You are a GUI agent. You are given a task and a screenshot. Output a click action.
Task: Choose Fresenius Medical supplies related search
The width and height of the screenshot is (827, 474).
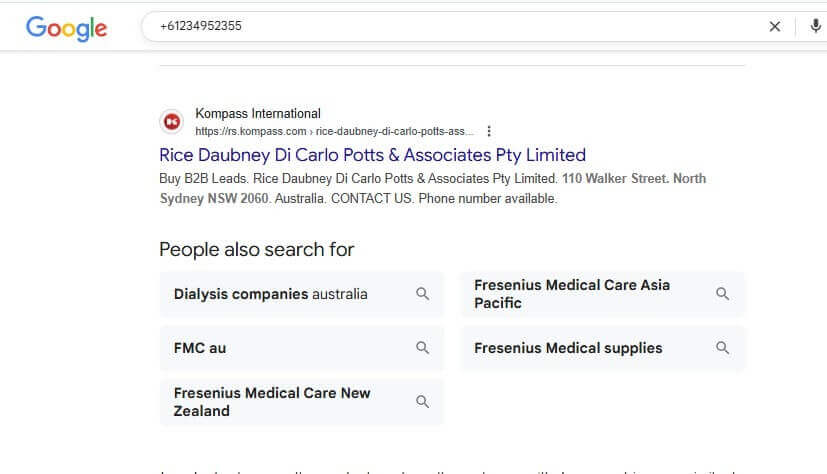point(568,348)
